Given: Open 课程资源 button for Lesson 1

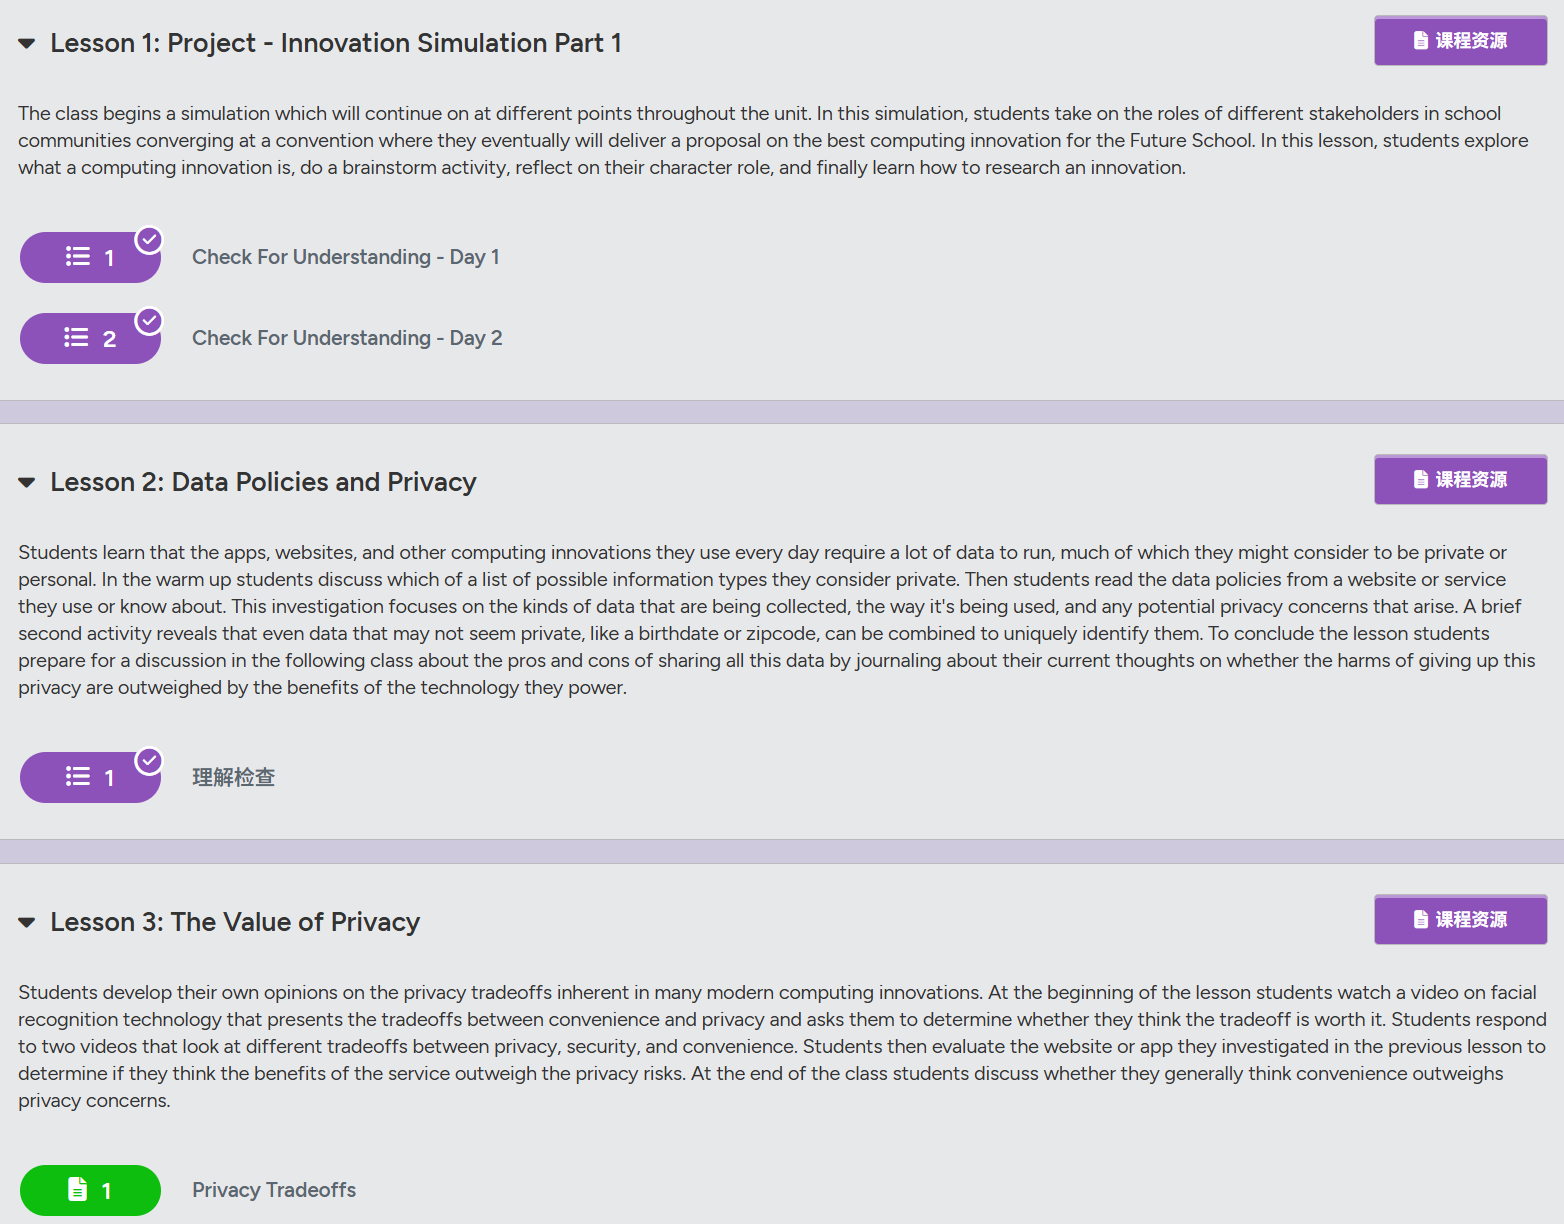Looking at the screenshot, I should point(1460,41).
